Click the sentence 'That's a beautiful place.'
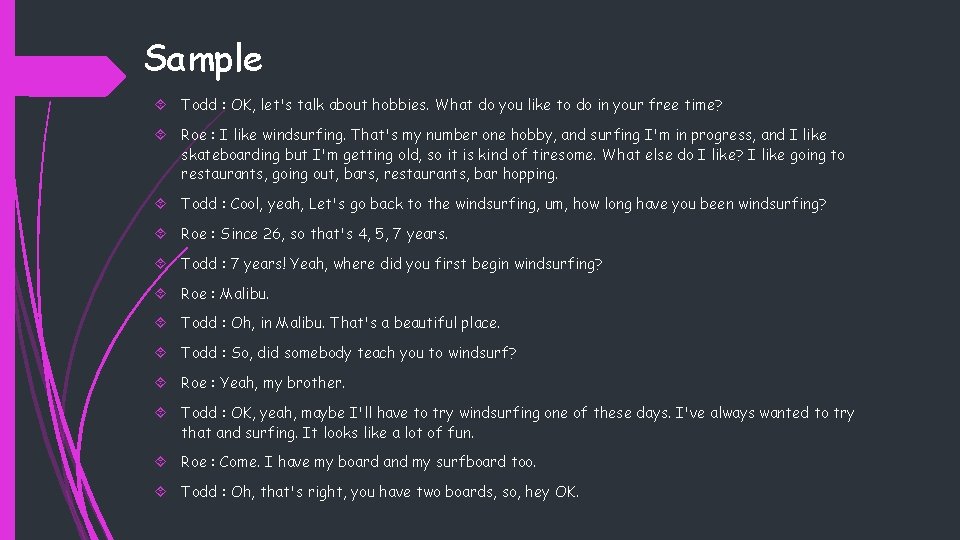The width and height of the screenshot is (960, 540). [415, 323]
